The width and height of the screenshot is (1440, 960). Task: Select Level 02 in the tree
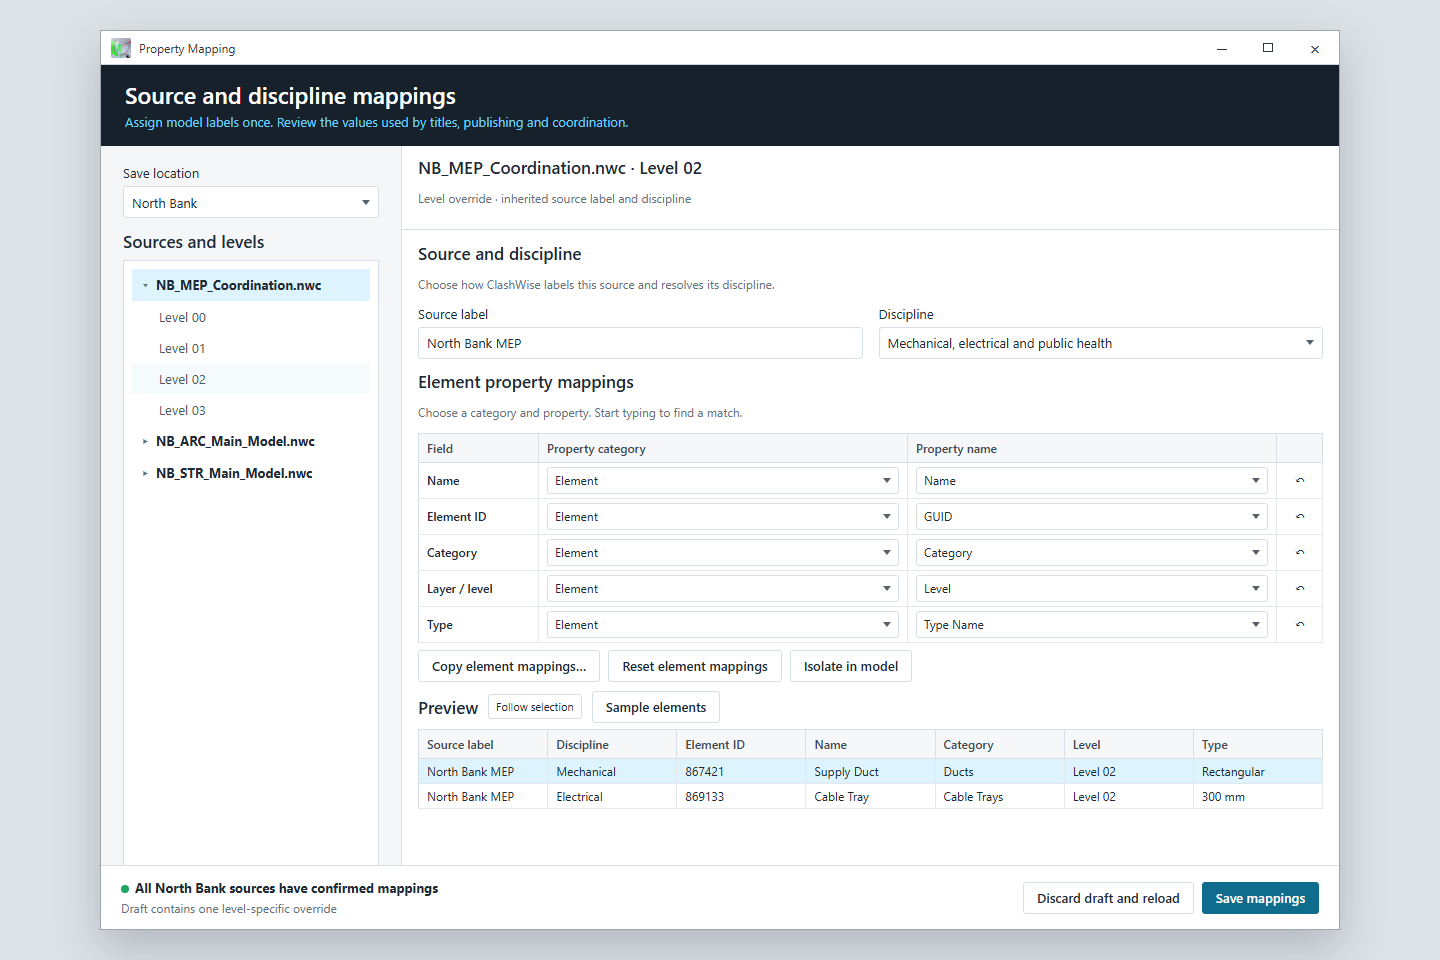click(251, 379)
